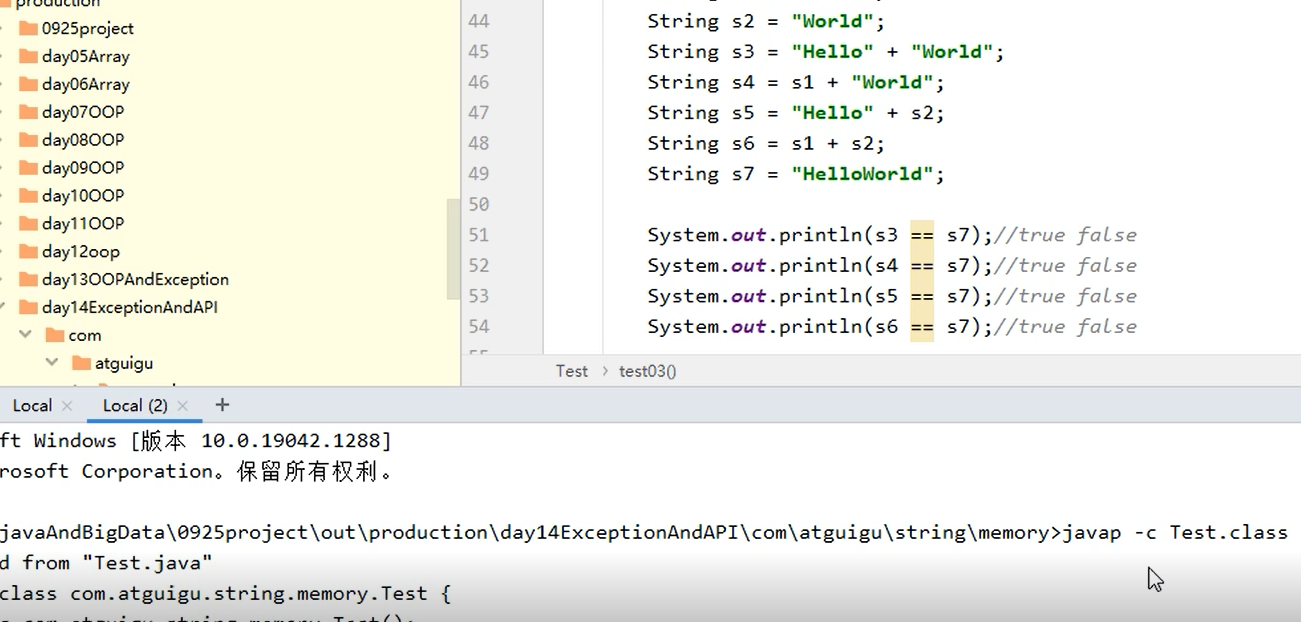This screenshot has width=1301, height=622.
Task: Click the 0925project folder icon
Action: [29, 28]
